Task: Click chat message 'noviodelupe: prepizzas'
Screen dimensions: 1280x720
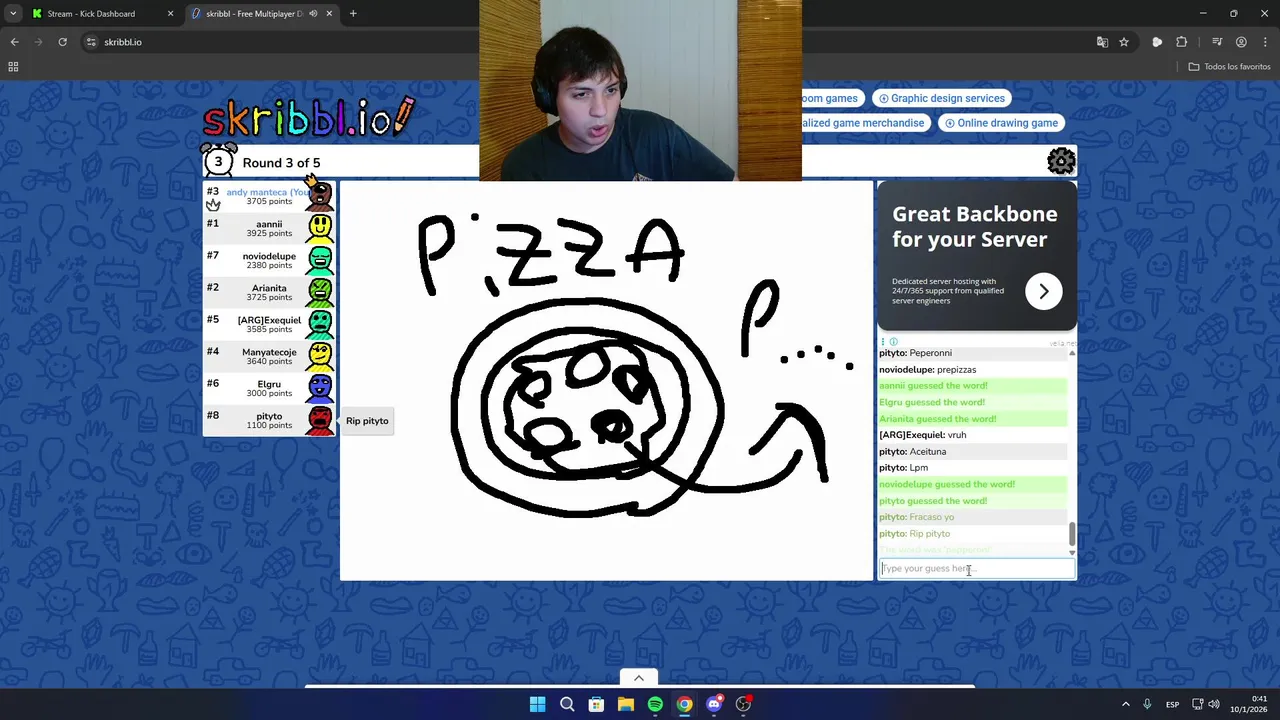Action: click(927, 369)
